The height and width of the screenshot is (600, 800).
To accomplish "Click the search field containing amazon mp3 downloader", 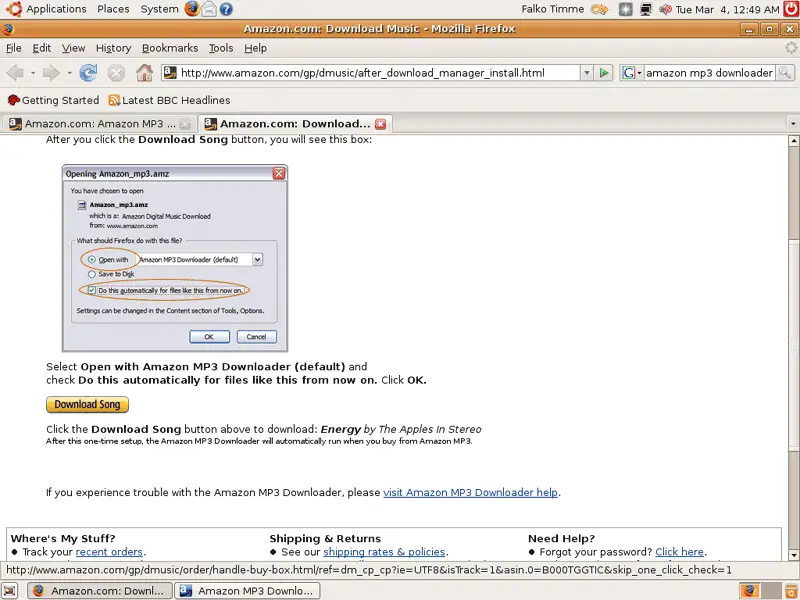I will 709,73.
